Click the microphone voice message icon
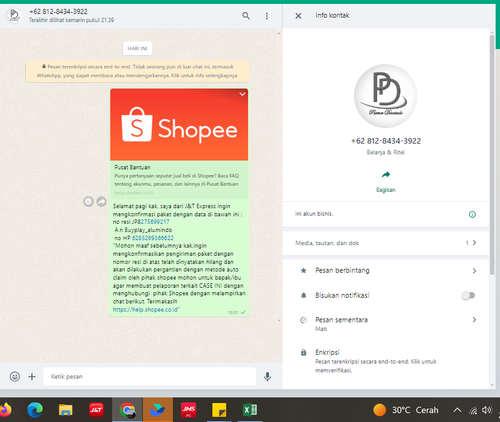The height and width of the screenshot is (422, 500). 267,377
